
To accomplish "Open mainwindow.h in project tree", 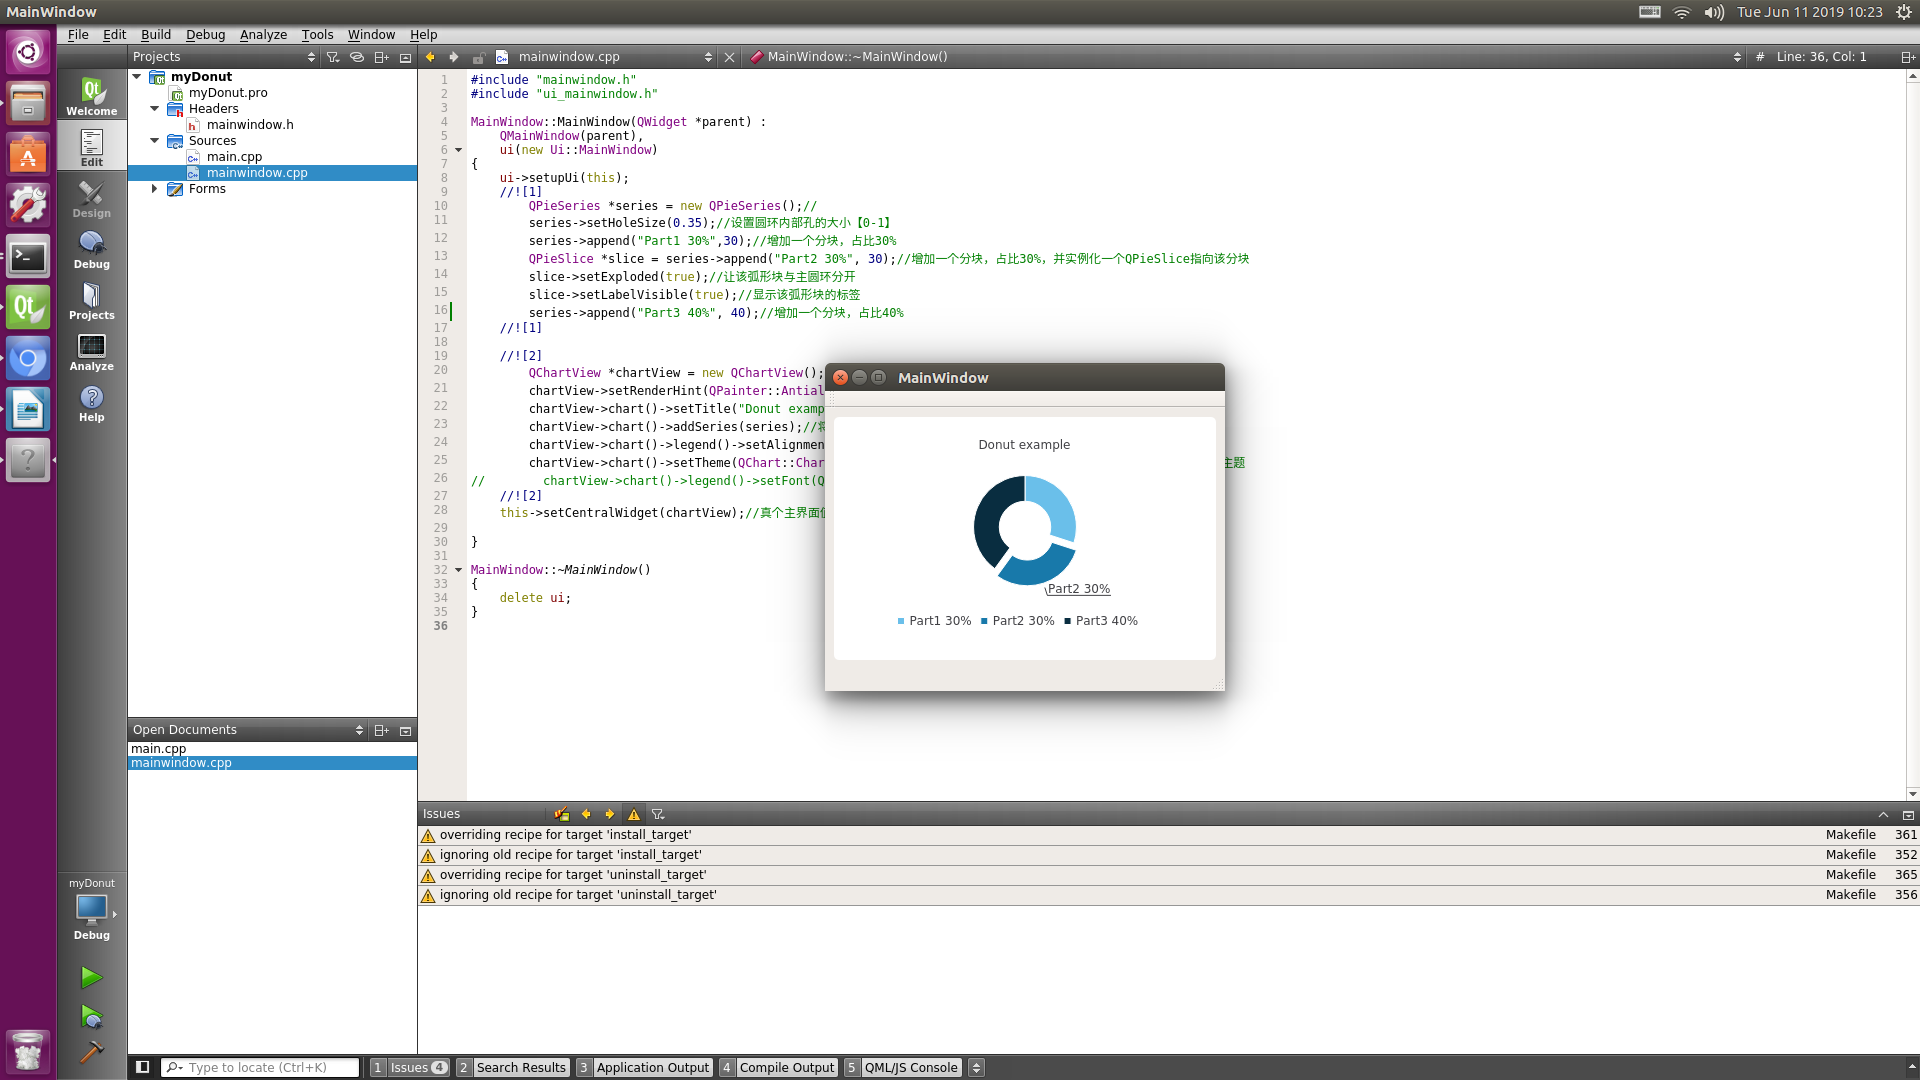I will 250,125.
